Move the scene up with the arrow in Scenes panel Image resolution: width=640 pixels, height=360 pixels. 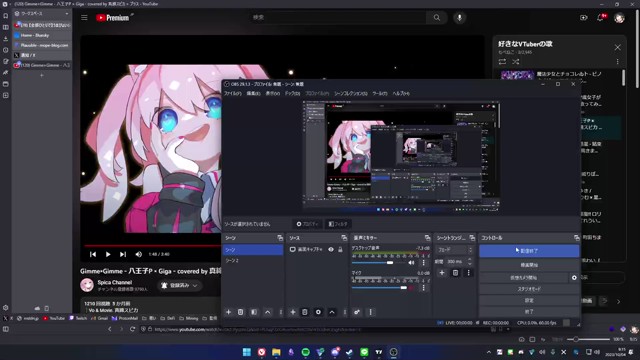(x=267, y=312)
